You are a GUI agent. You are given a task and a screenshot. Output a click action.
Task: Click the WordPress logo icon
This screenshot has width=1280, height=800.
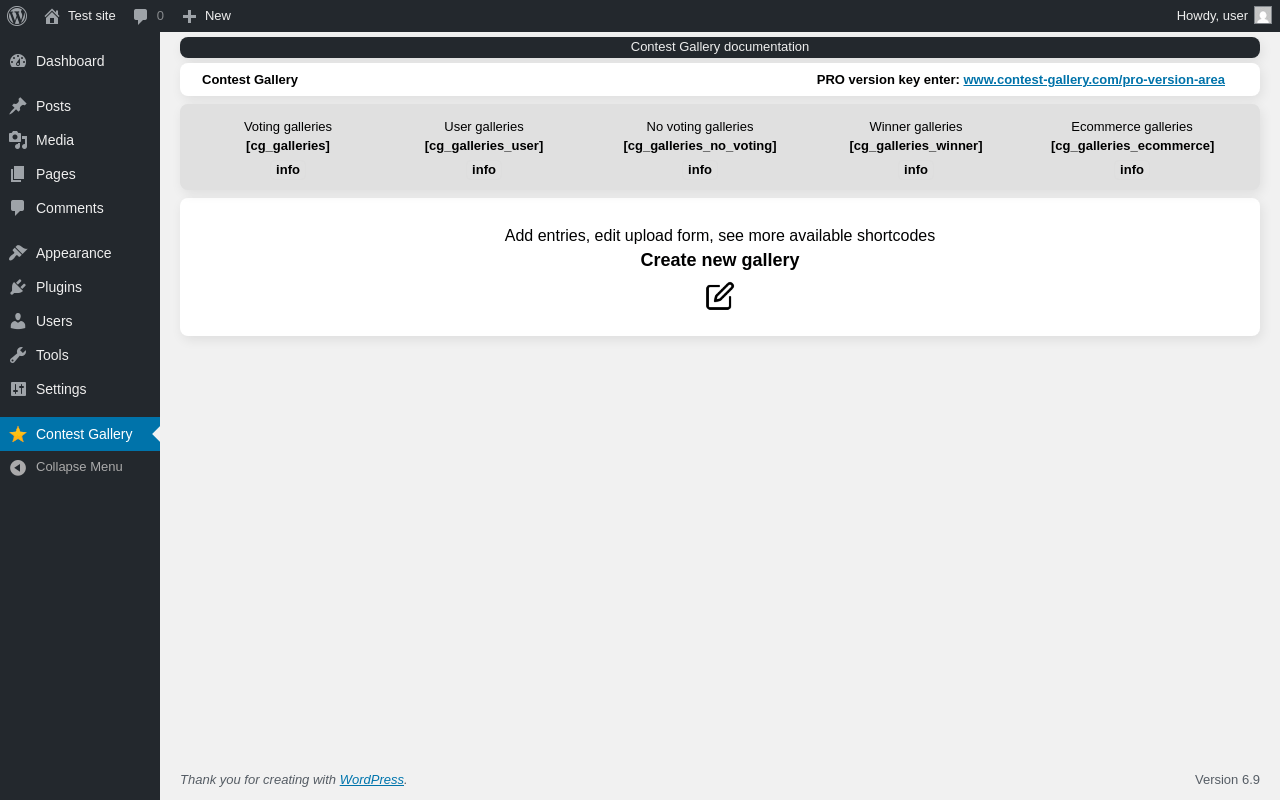[x=17, y=16]
